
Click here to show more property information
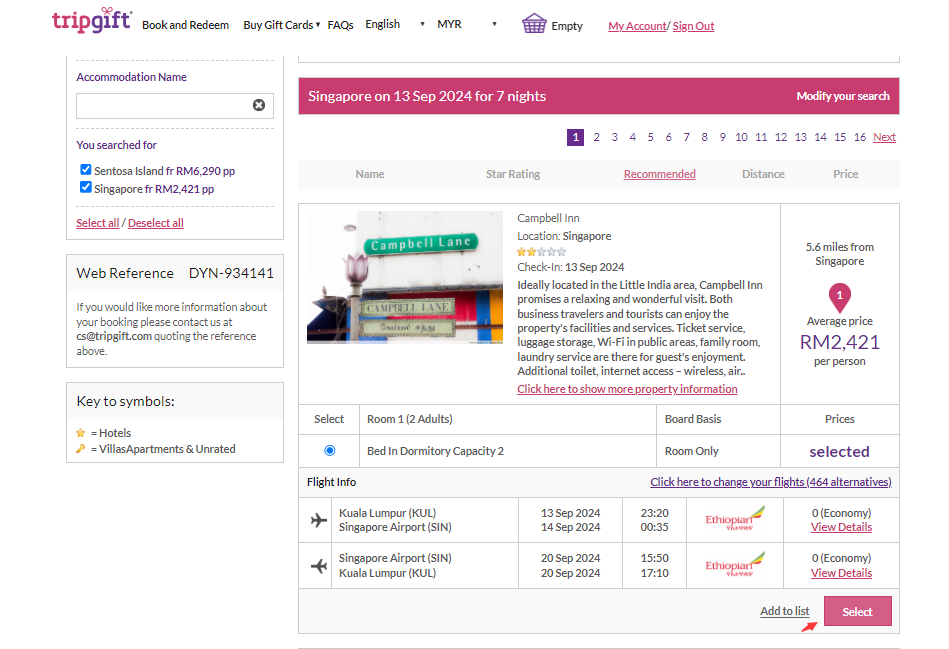point(627,389)
